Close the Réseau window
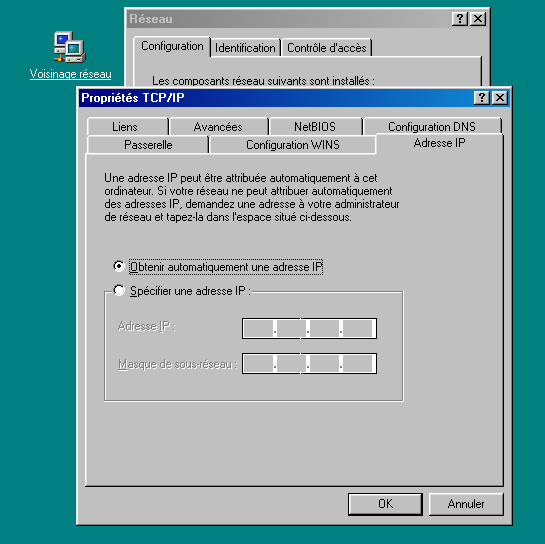Screen dimensions: 545x544 [x=478, y=19]
